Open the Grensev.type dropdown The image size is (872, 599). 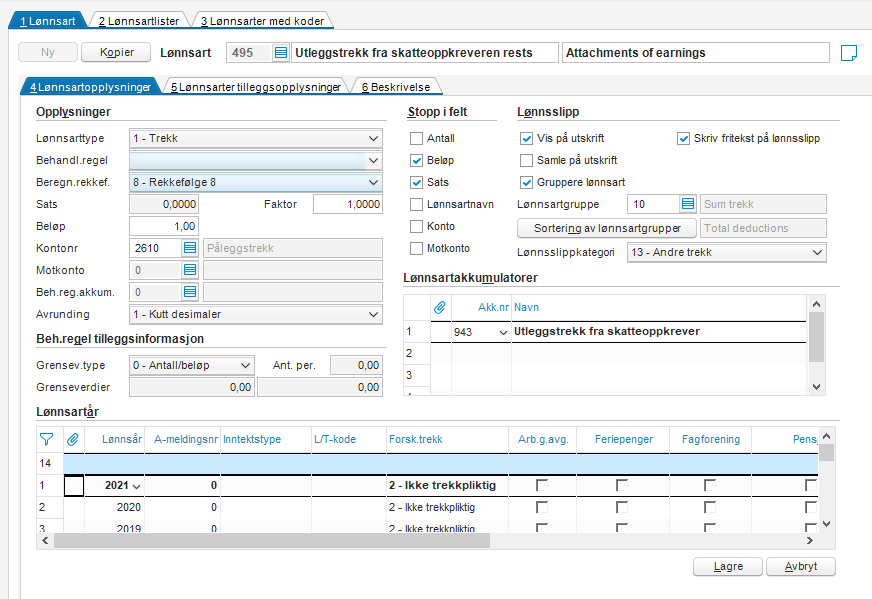click(245, 365)
